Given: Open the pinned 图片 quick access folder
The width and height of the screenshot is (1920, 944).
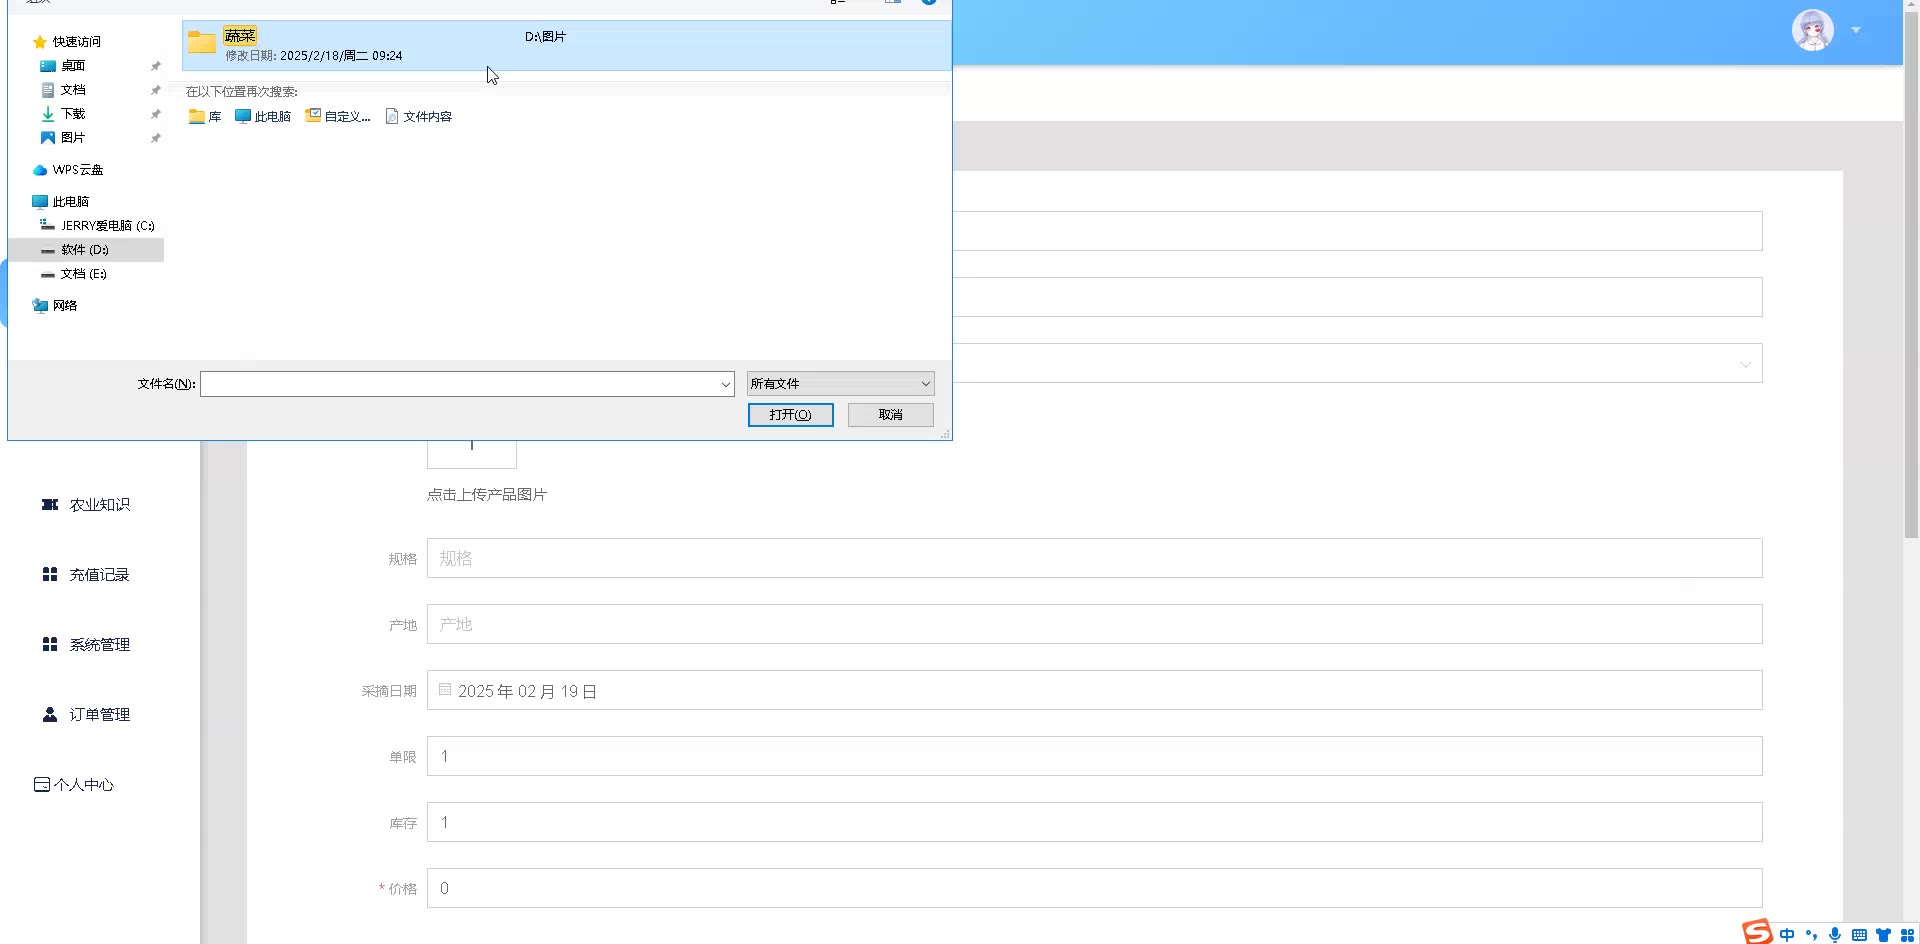Looking at the screenshot, I should 73,138.
